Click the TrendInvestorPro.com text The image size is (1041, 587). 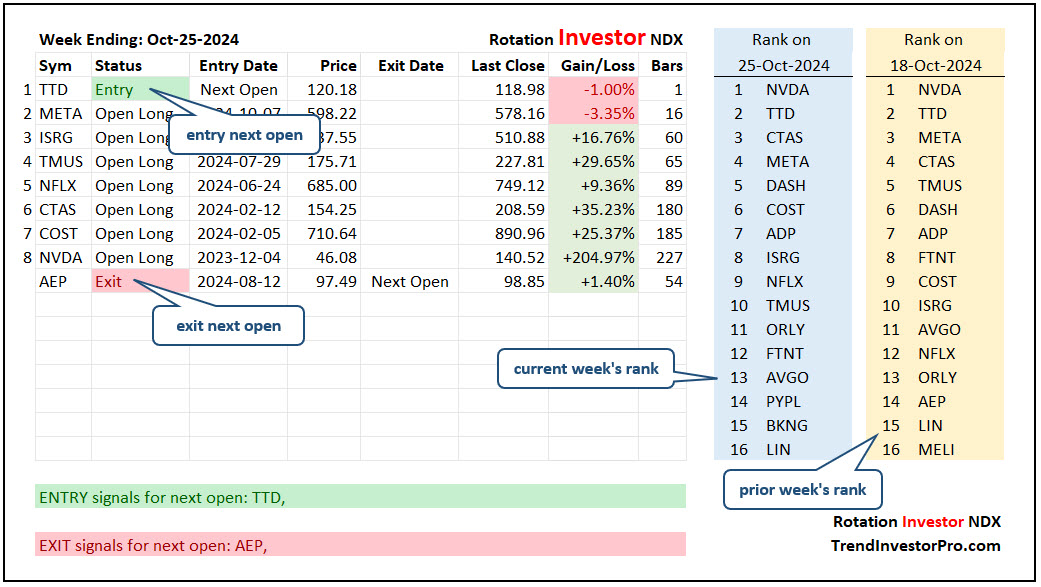[916, 546]
